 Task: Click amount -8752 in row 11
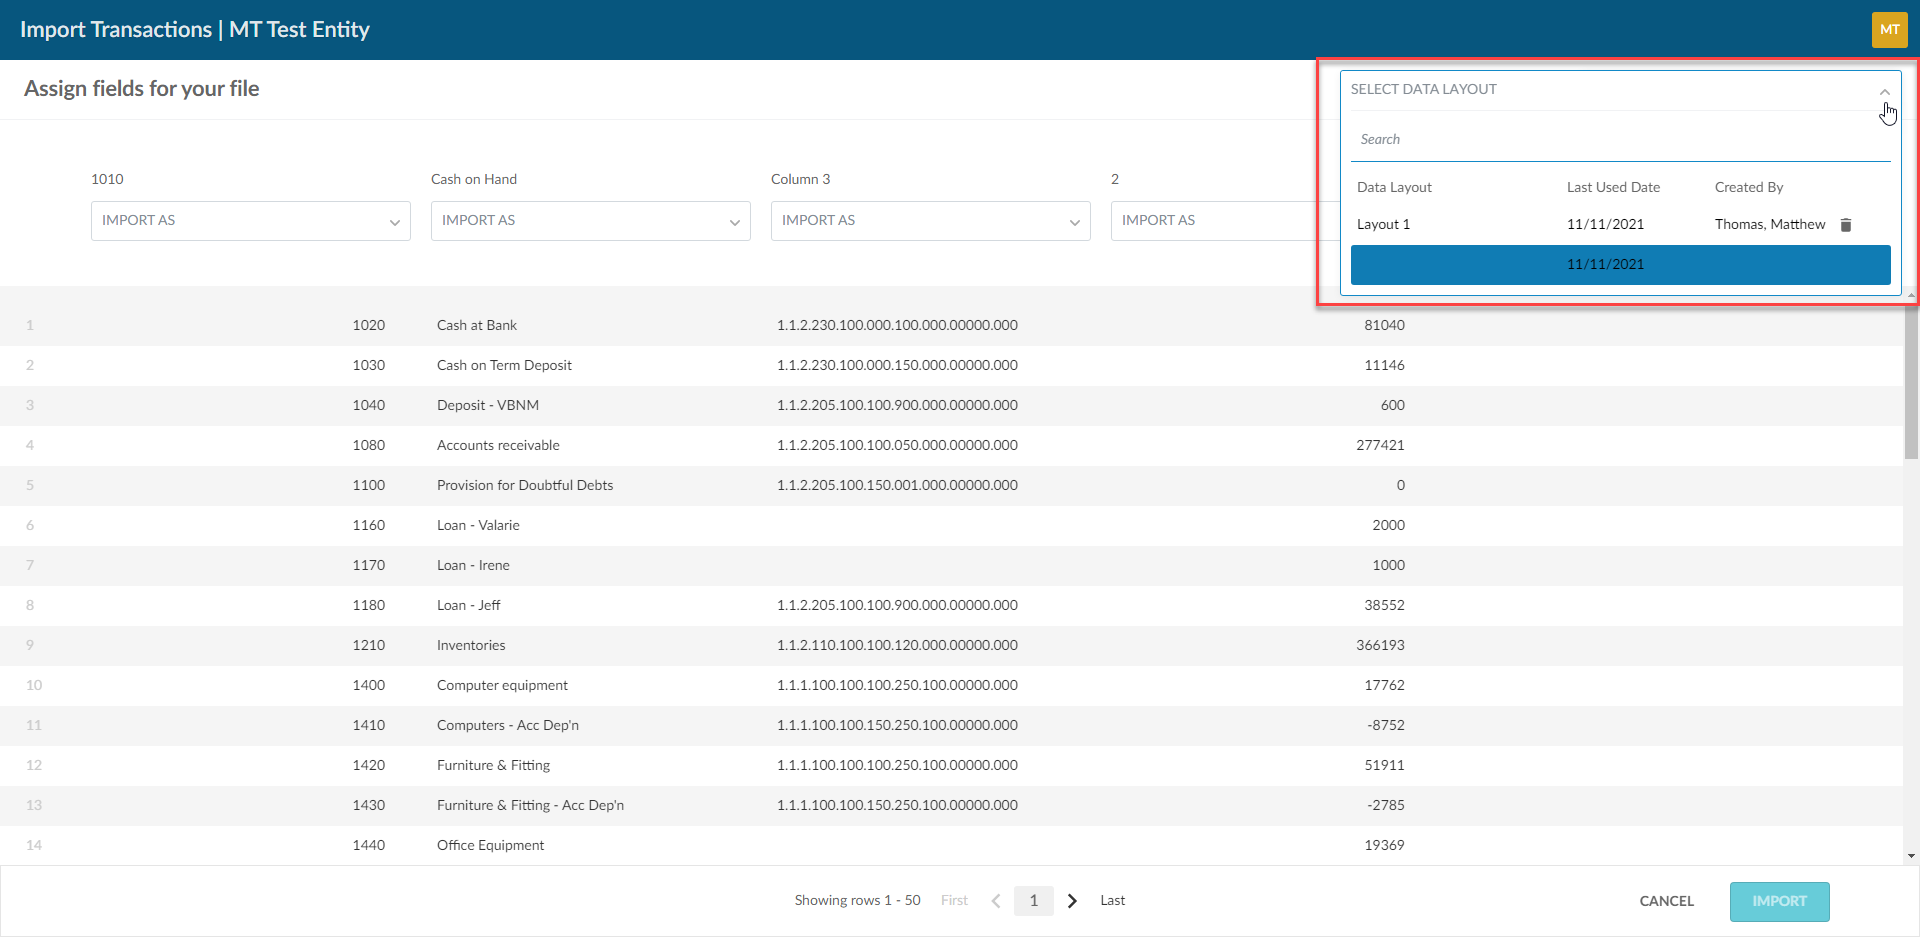[1386, 726]
